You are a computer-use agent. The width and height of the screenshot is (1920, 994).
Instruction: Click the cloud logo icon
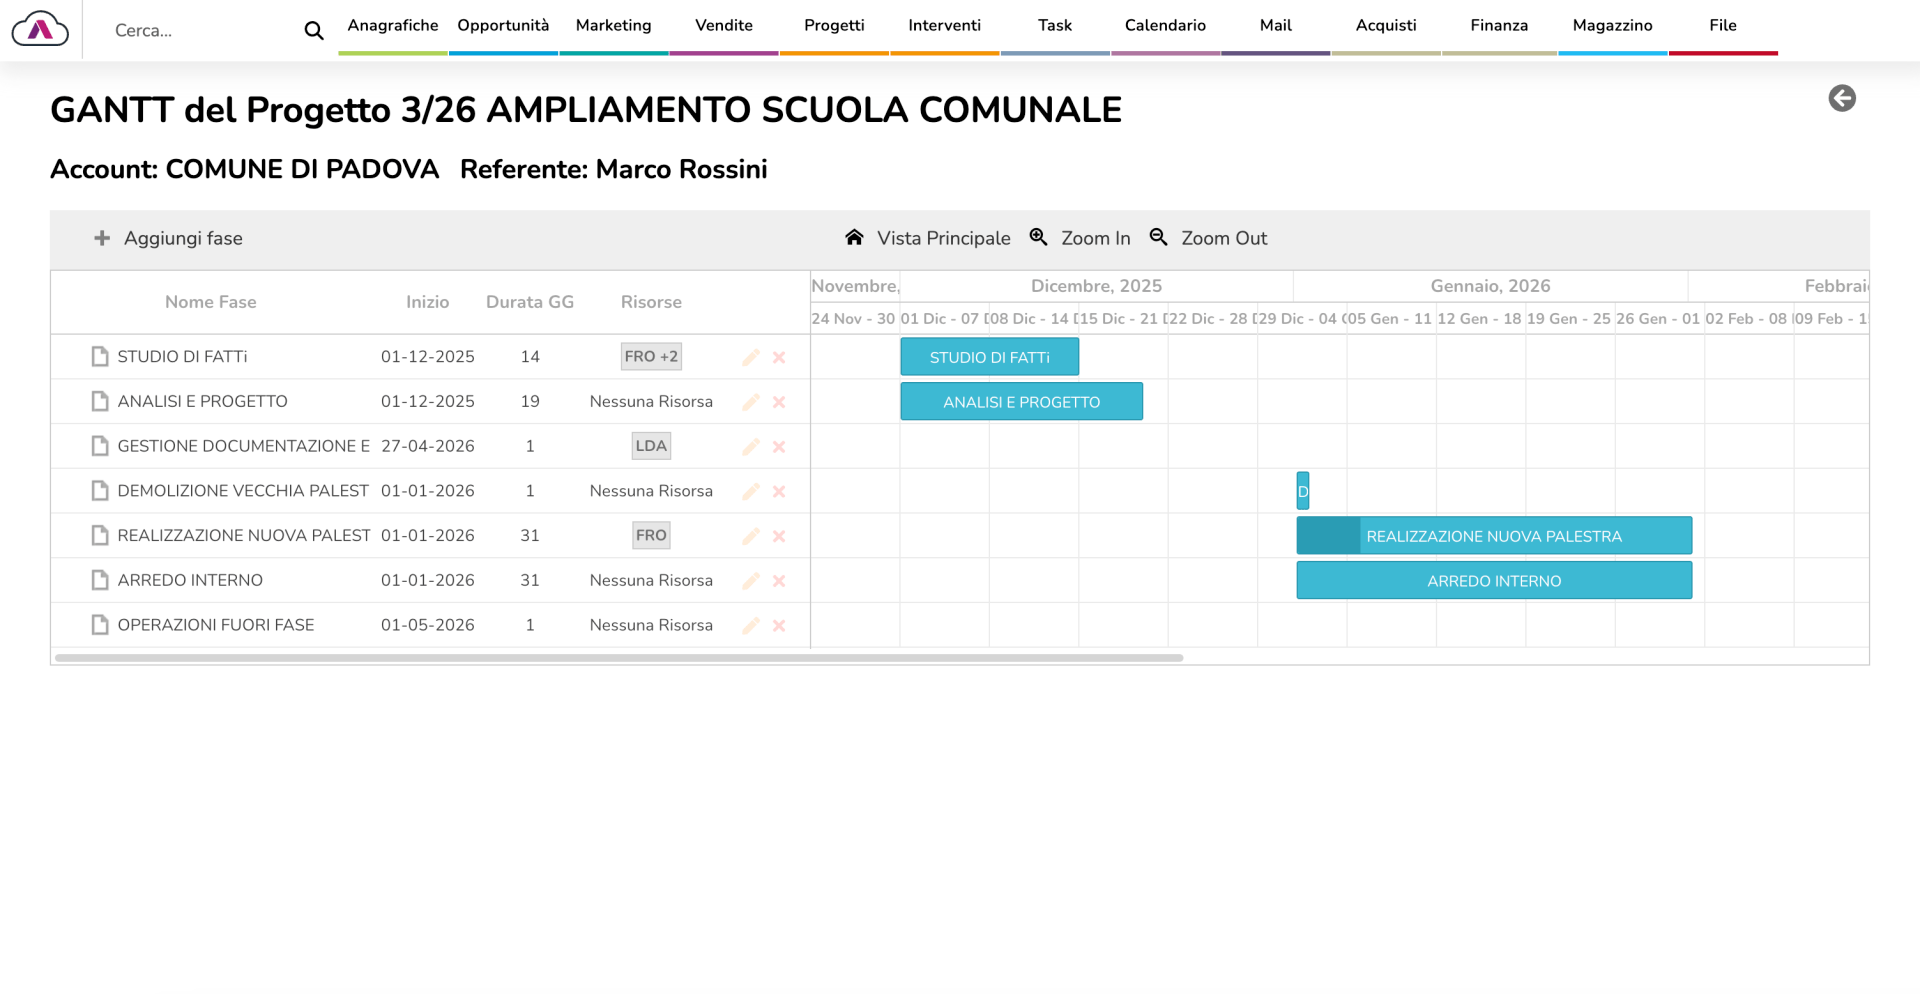[40, 30]
